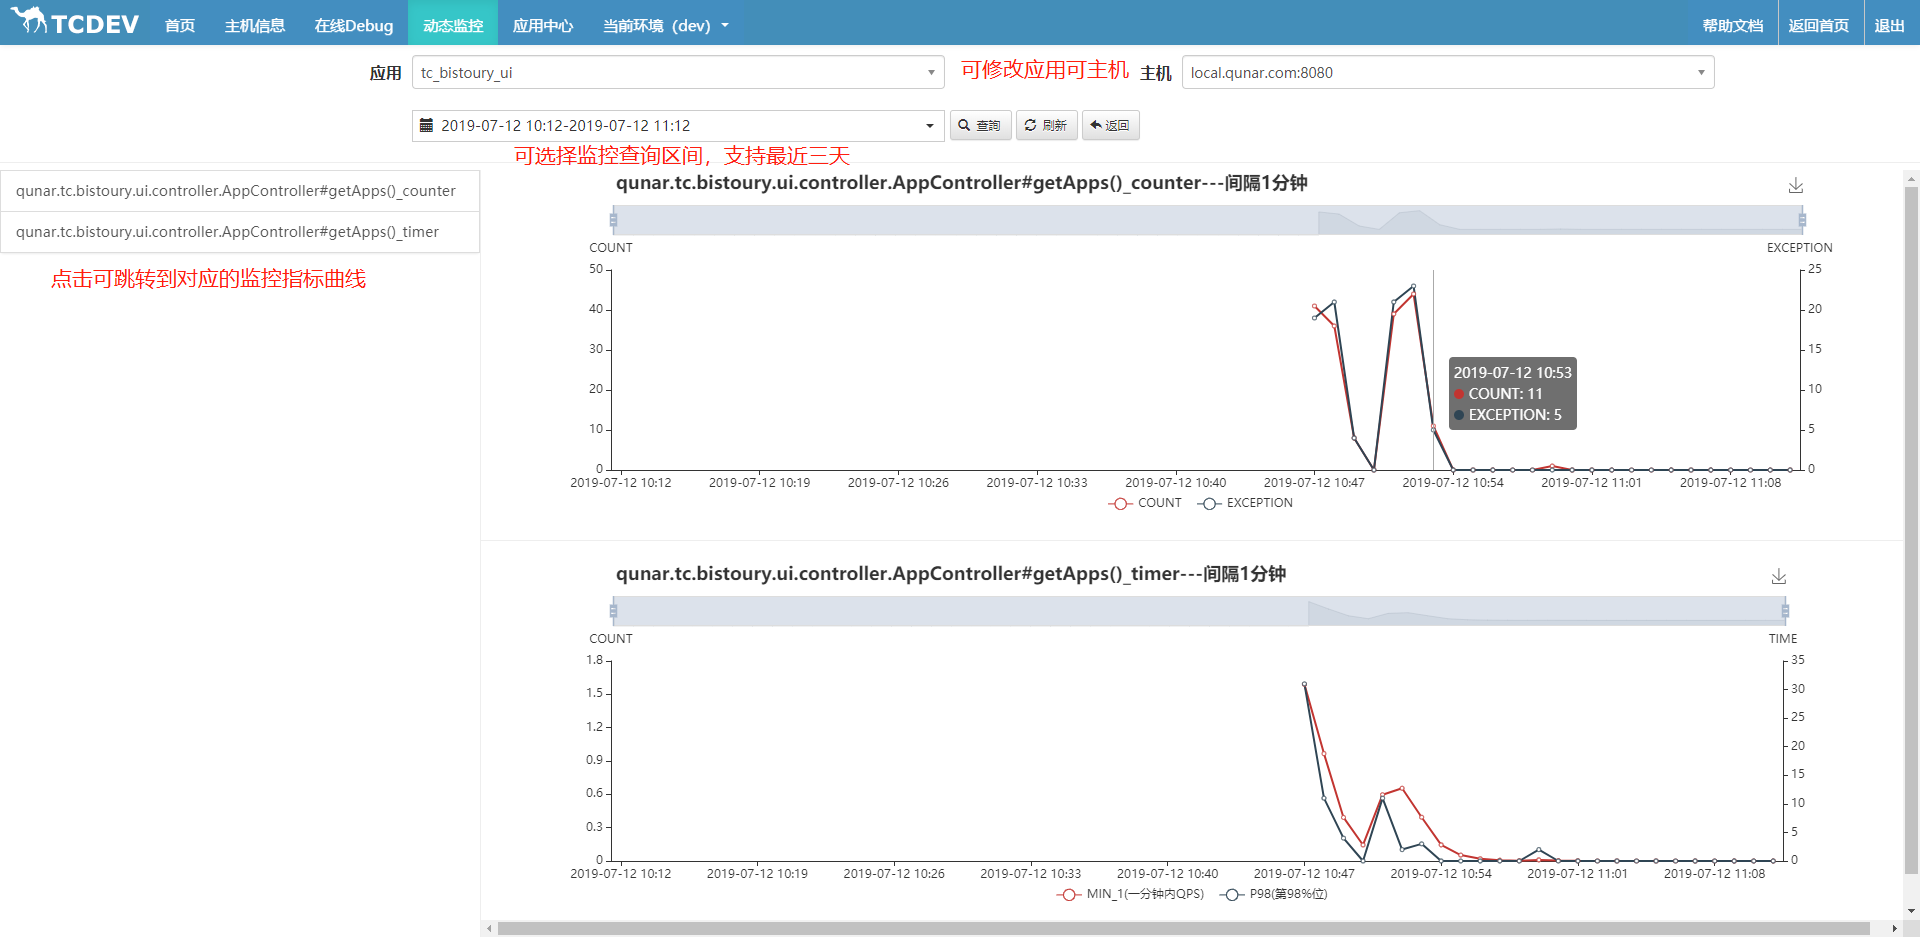1920x937 pixels.
Task: Select getApps()_counter in the metric list
Action: [x=240, y=191]
